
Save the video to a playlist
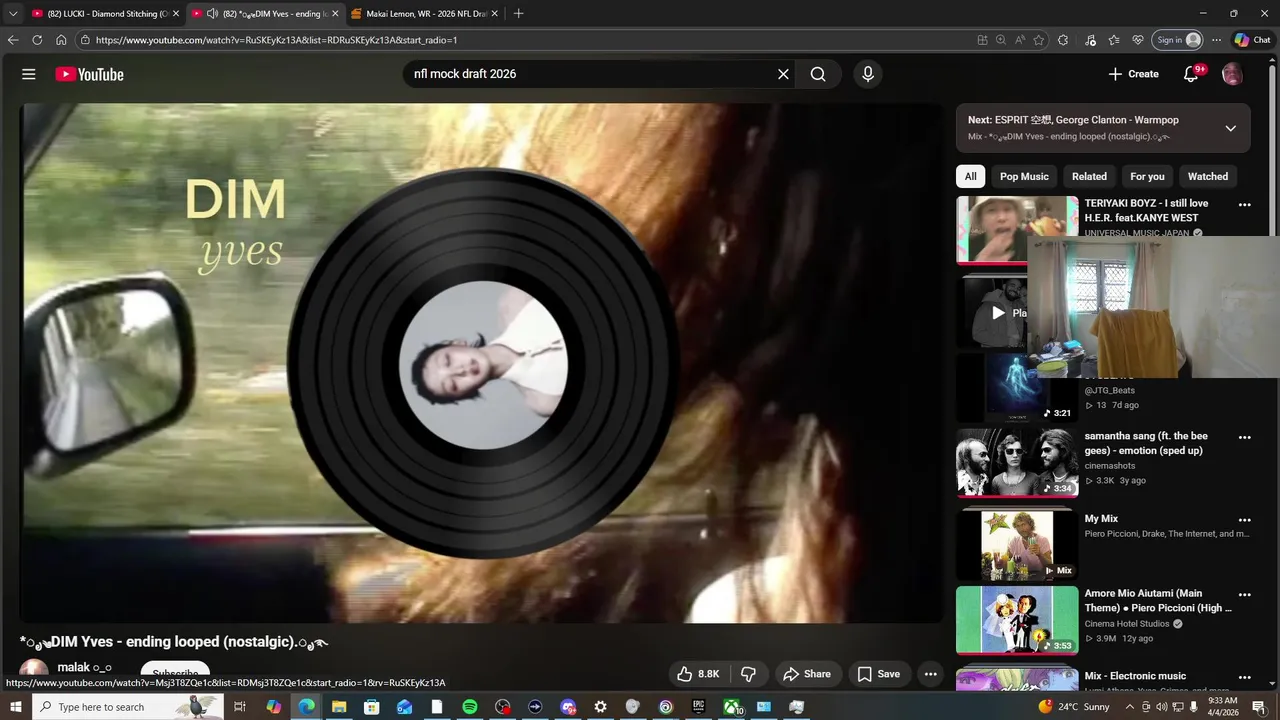pos(879,674)
